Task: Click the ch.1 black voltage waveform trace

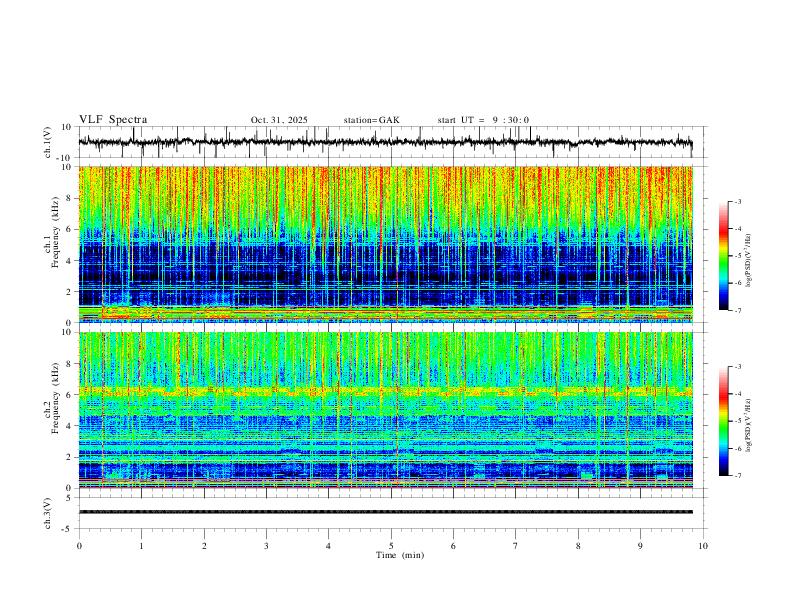Action: click(385, 142)
